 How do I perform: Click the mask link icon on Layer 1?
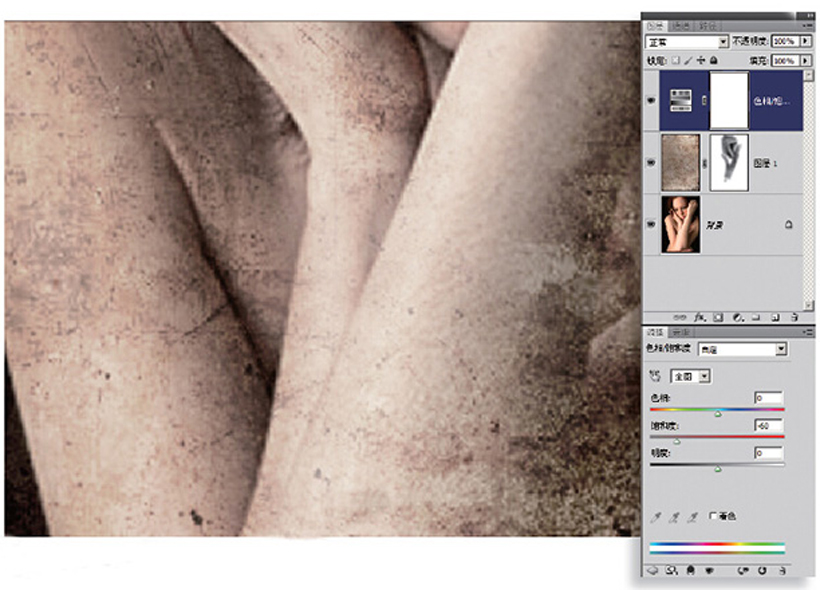[704, 163]
